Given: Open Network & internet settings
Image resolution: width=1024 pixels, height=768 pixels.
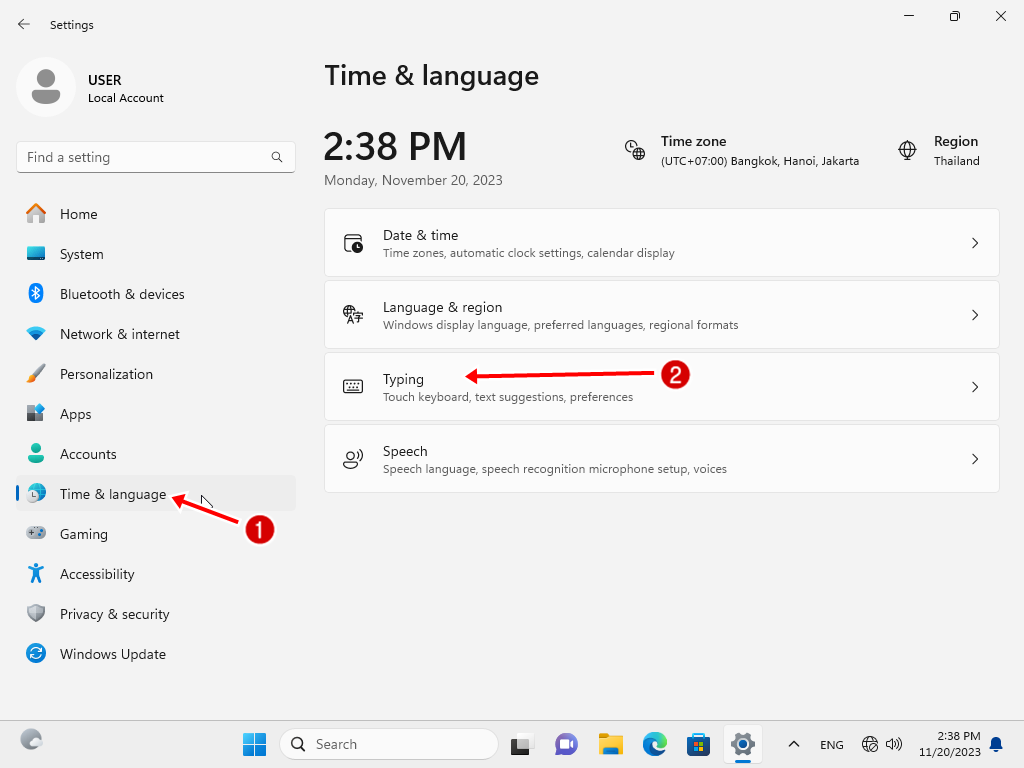Looking at the screenshot, I should (119, 334).
